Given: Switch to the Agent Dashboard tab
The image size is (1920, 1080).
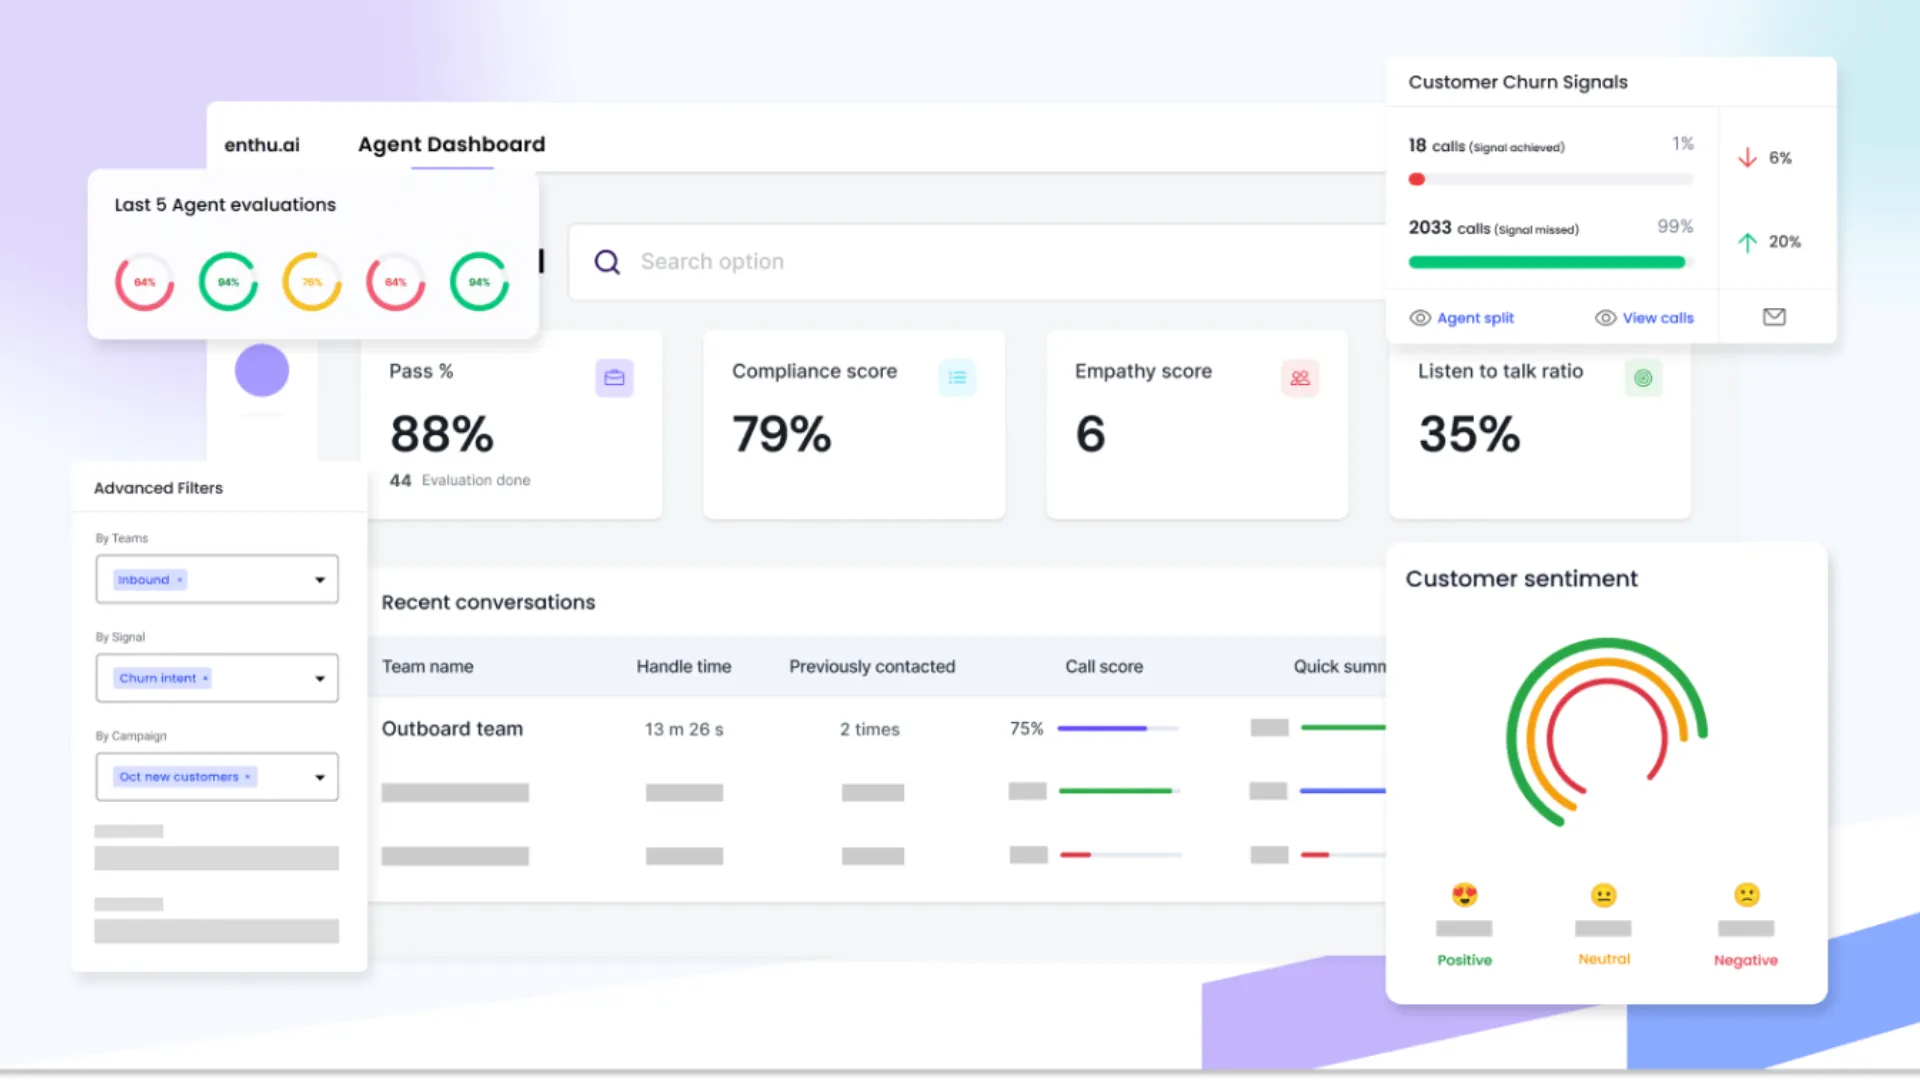Looking at the screenshot, I should (451, 145).
